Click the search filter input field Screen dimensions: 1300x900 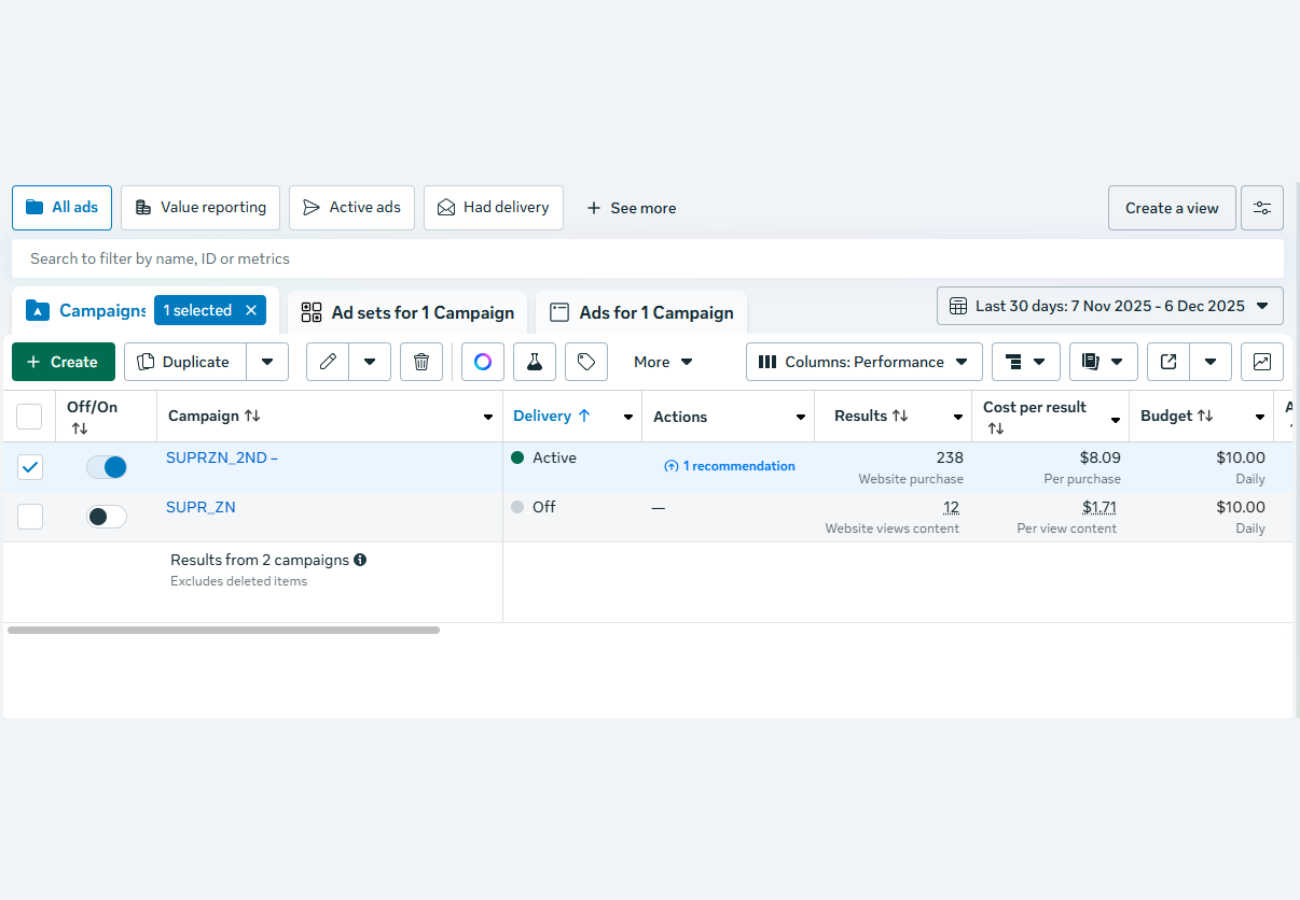pos(647,258)
